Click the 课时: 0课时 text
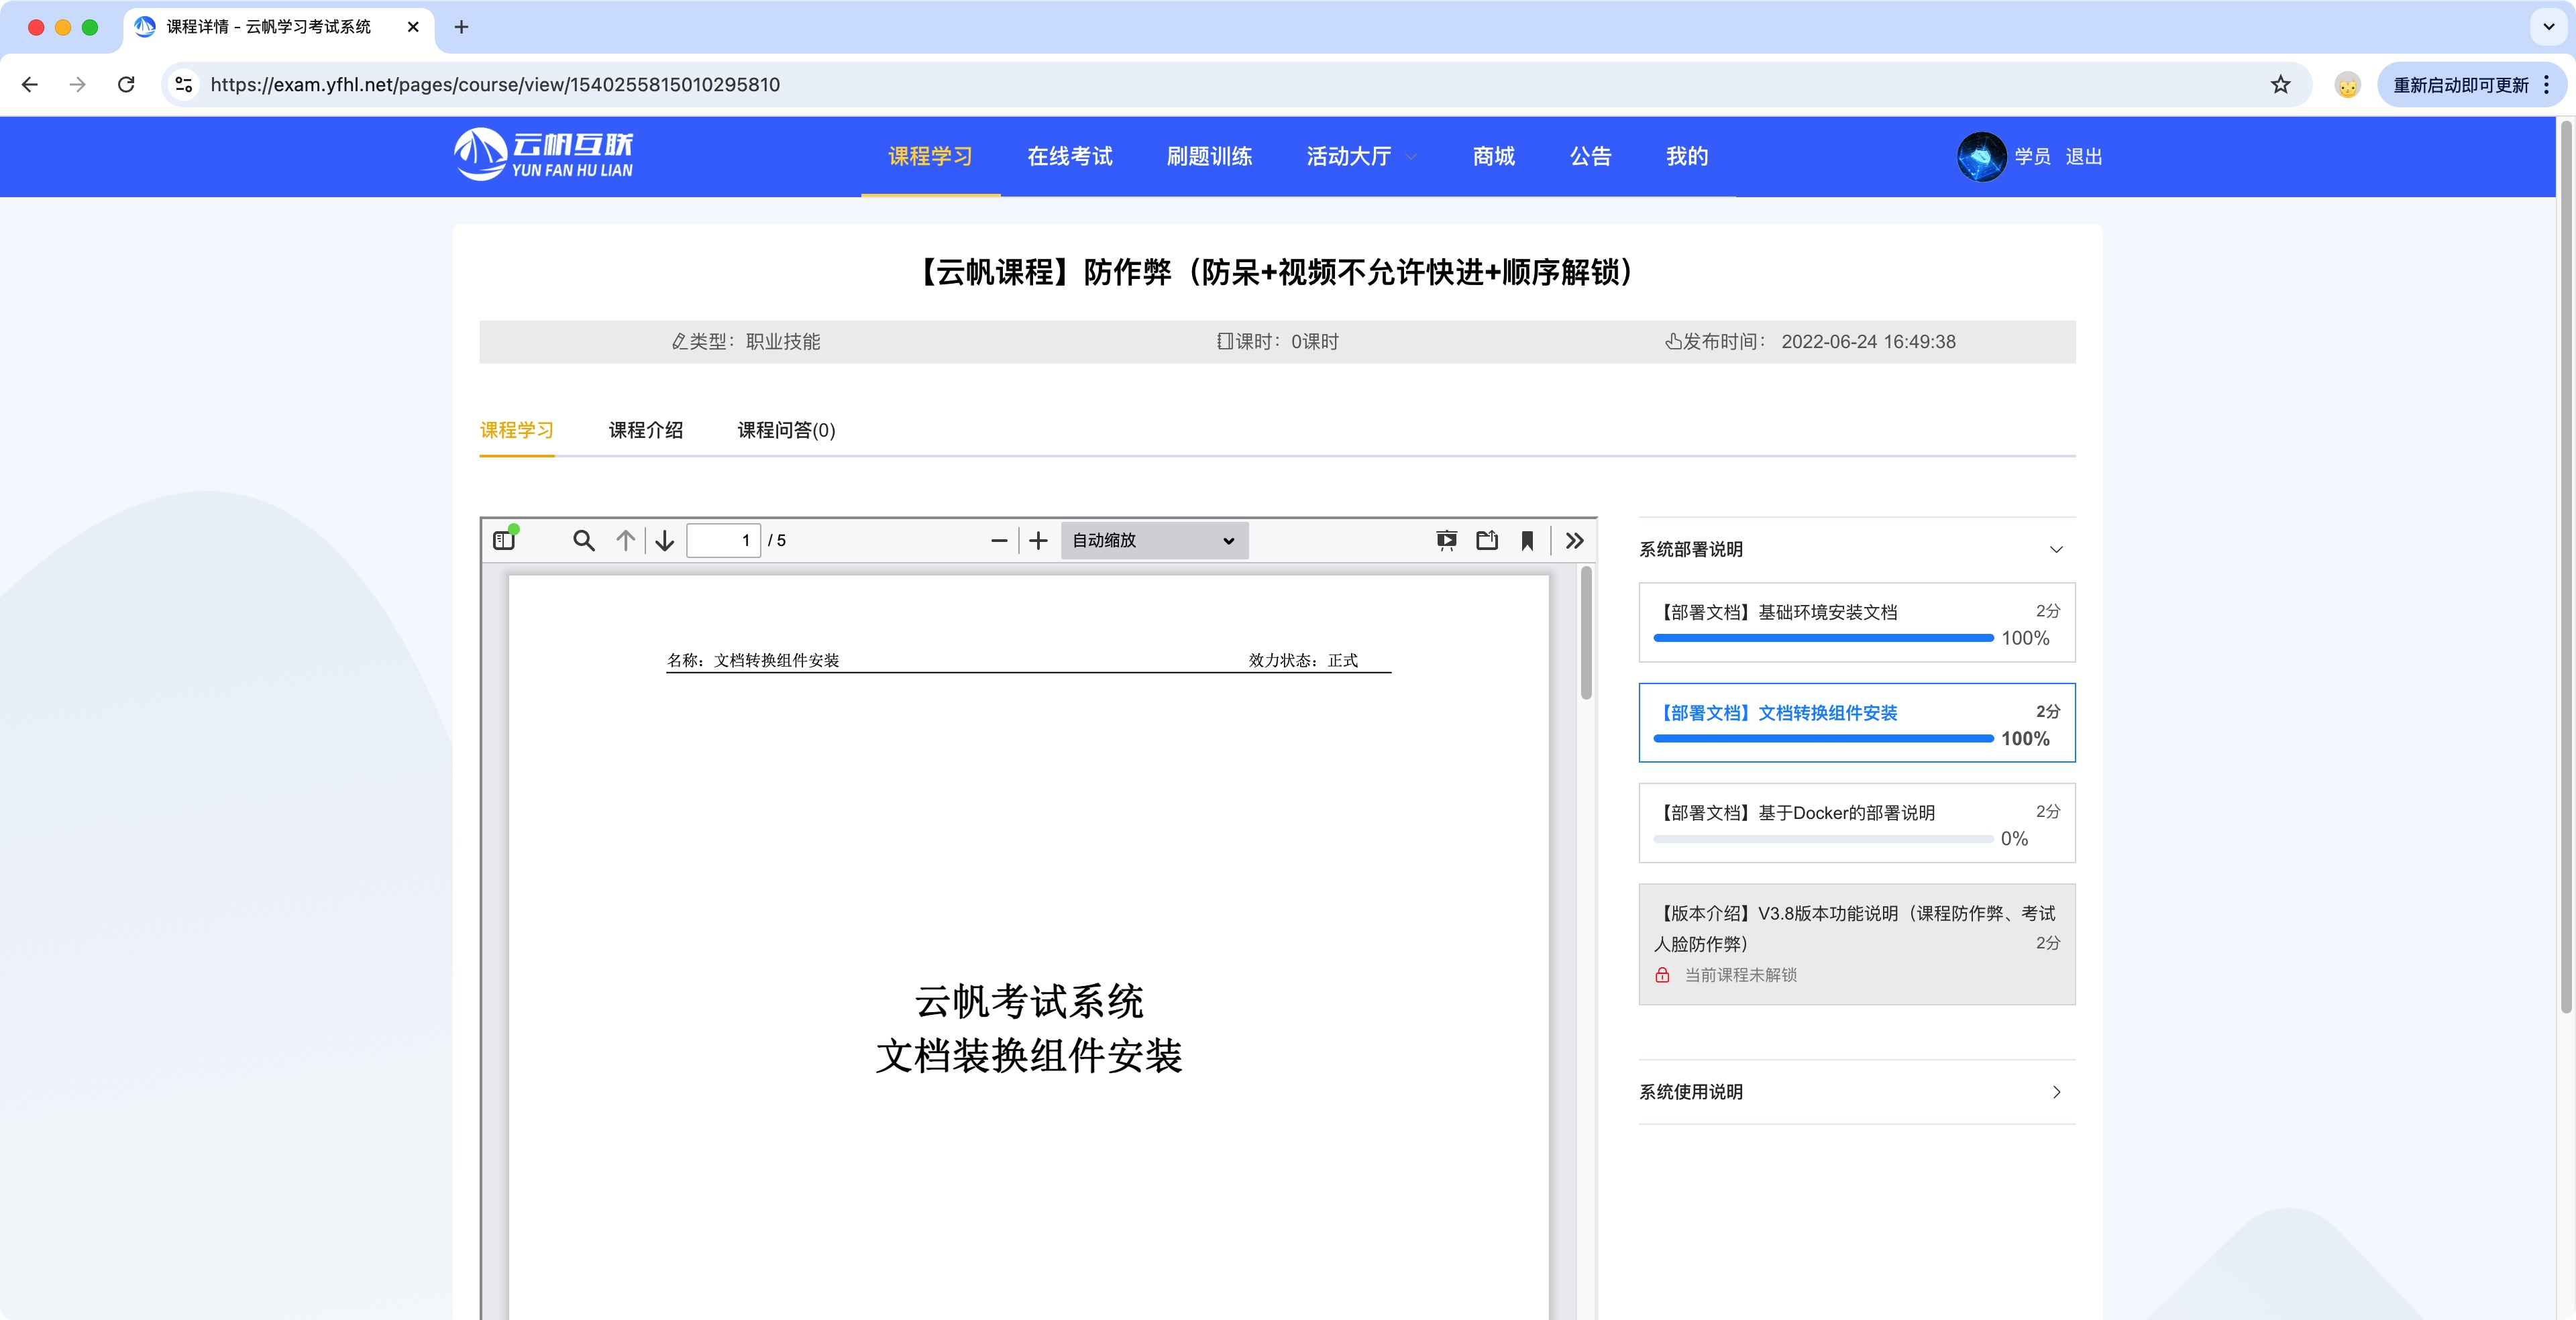This screenshot has height=1320, width=2576. click(x=1278, y=342)
